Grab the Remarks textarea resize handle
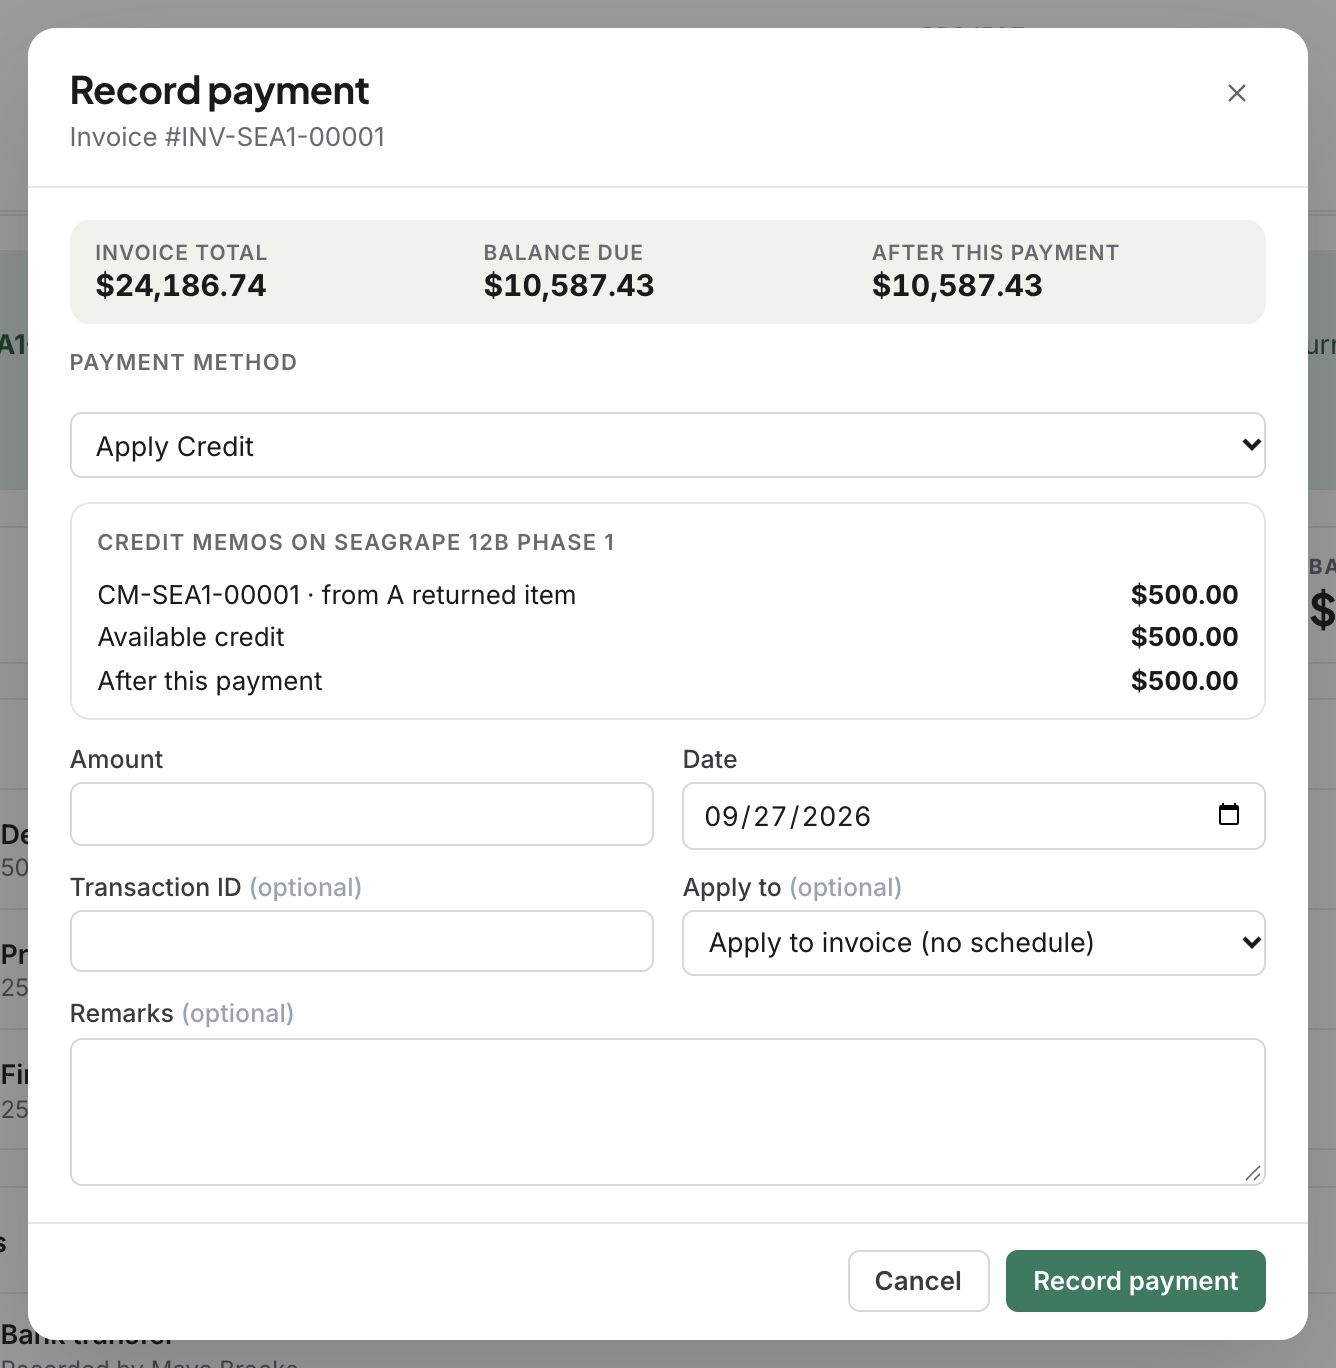This screenshot has height=1368, width=1336. 1253,1173
